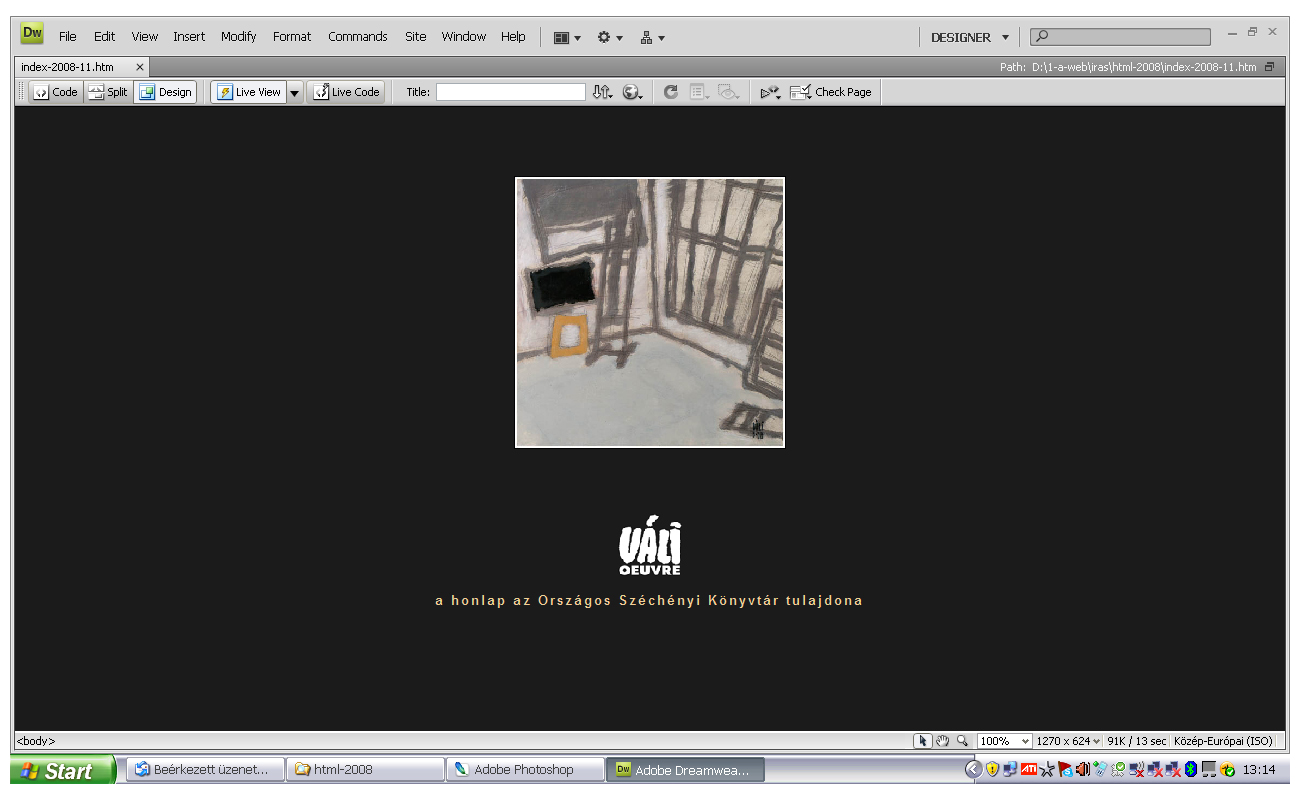Open the 1270 x 624 window size dropdown
This screenshot has width=1300, height=800.
1068,741
